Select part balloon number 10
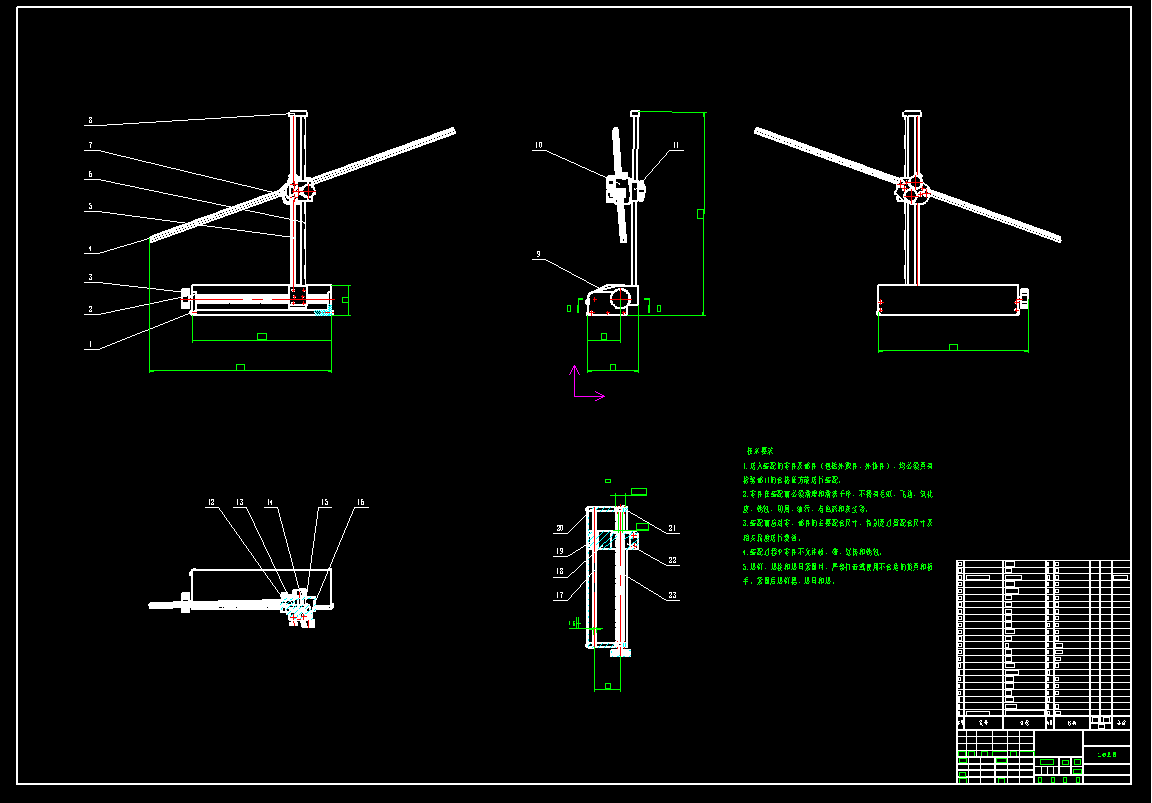Image resolution: width=1152 pixels, height=803 pixels. [539, 145]
